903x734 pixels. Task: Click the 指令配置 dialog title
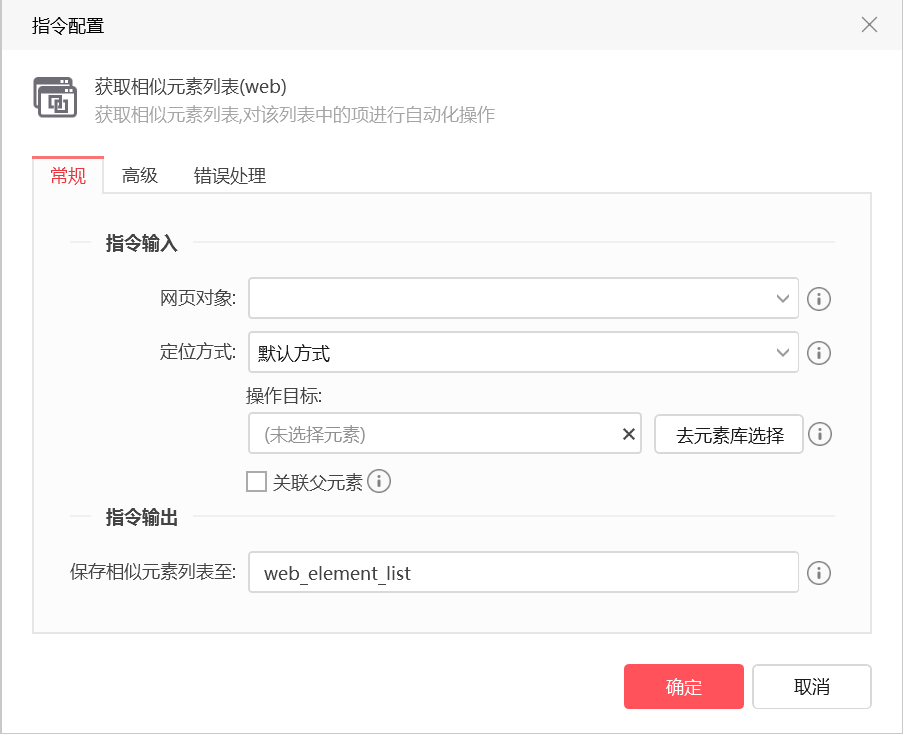[x=68, y=26]
